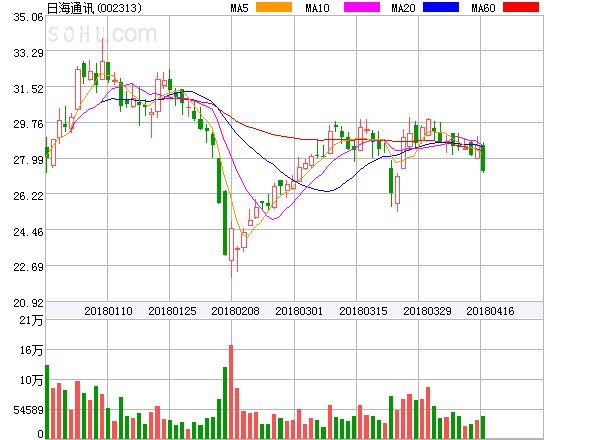Screen dimensions: 600x440
Task: Click the 33.29 price axis label
Action: click(29, 53)
